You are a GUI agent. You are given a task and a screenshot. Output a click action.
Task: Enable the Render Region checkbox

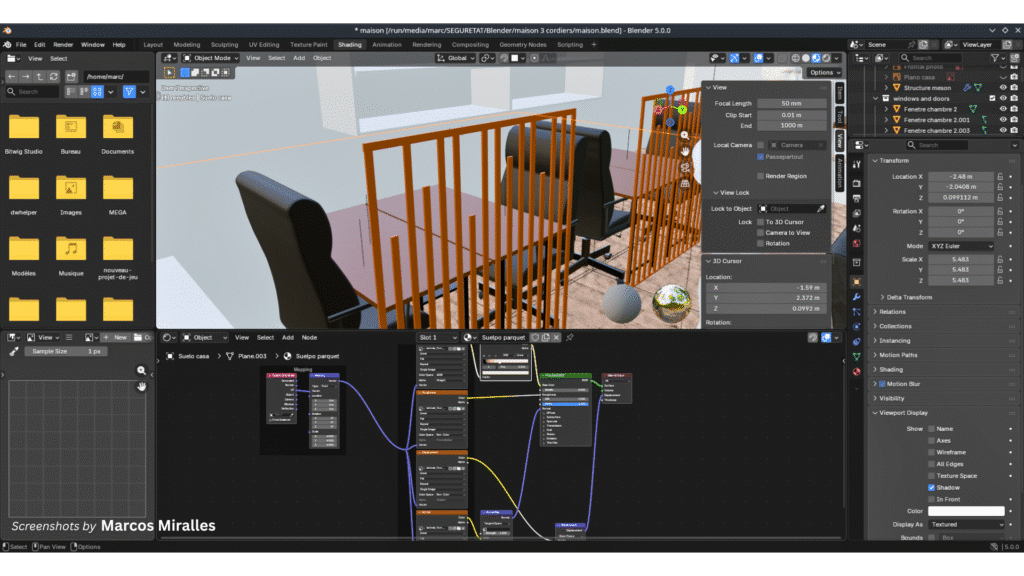click(x=761, y=176)
